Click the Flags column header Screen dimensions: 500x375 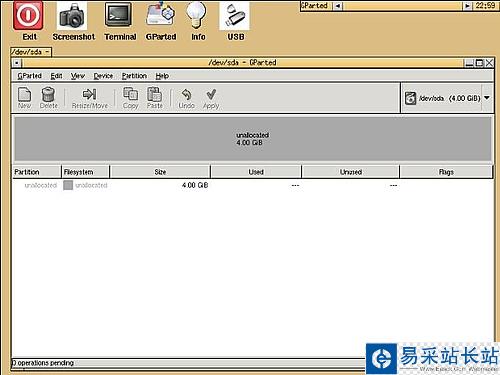pos(446,172)
